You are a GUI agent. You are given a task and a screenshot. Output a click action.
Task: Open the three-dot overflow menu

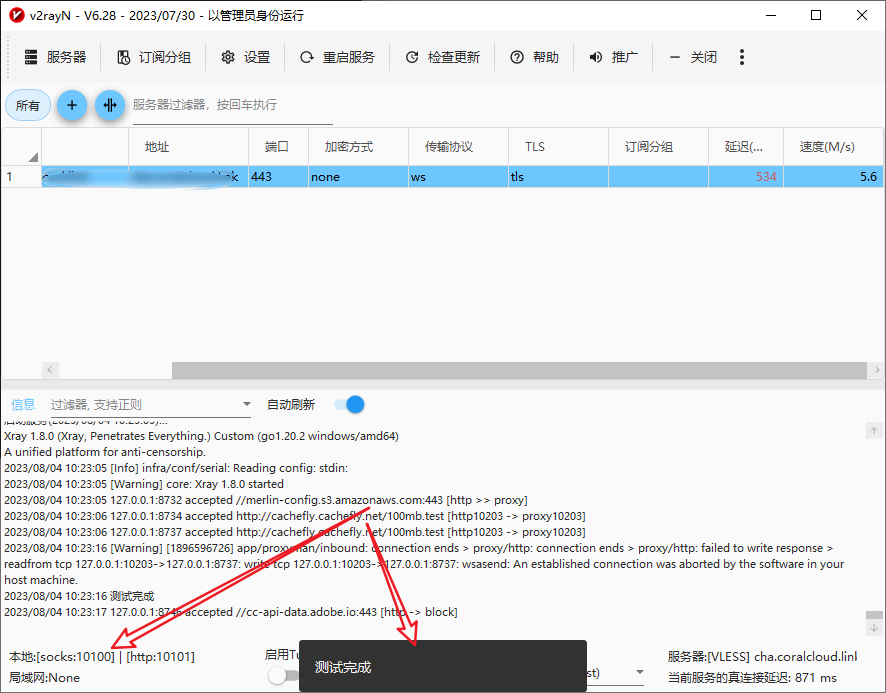[742, 57]
